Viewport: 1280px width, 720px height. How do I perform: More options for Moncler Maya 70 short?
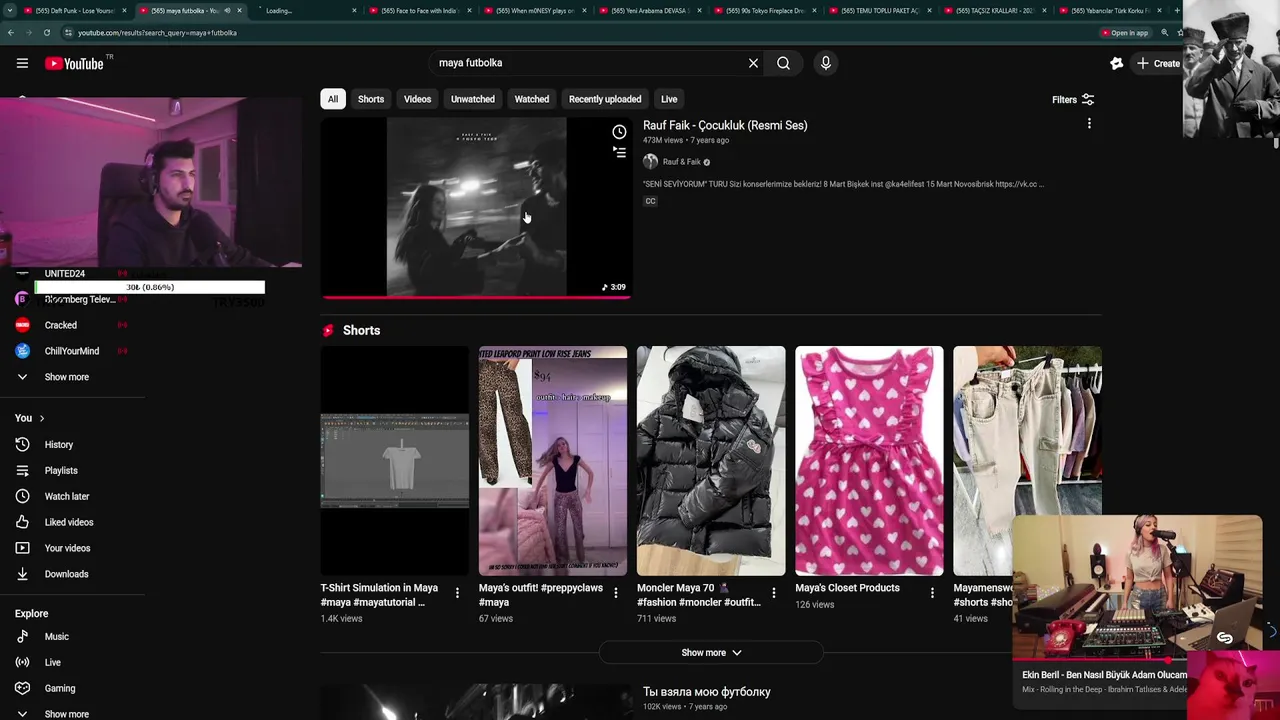(773, 594)
